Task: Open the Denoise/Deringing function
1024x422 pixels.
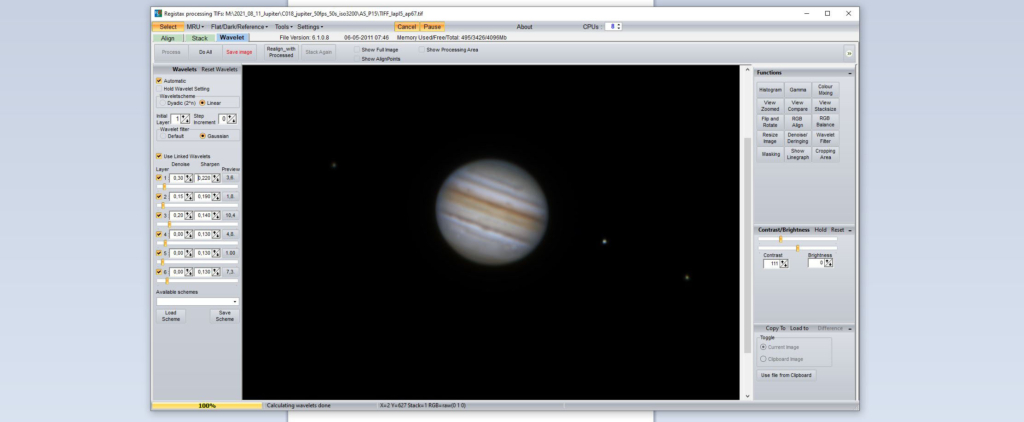Action: pos(797,138)
